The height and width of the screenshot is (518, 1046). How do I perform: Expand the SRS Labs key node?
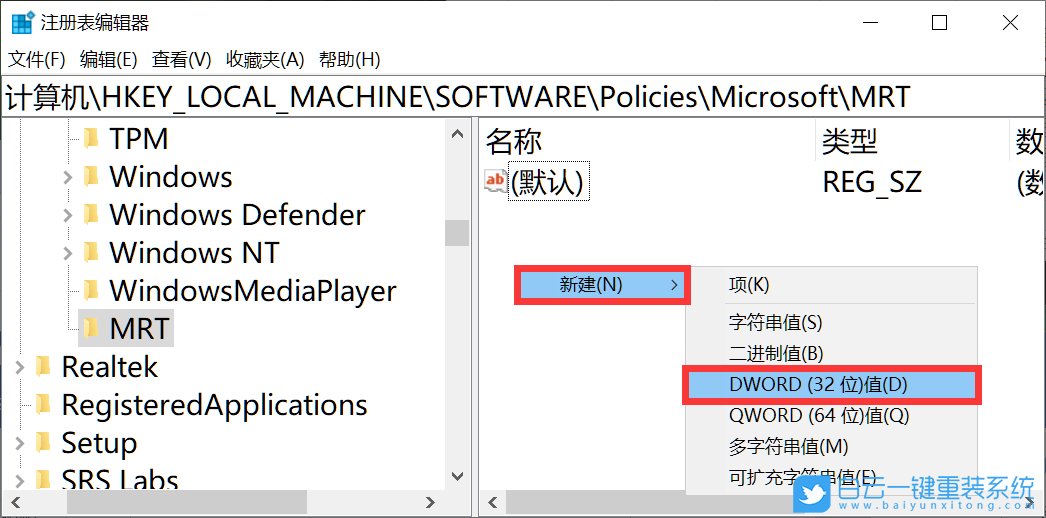click(19, 480)
